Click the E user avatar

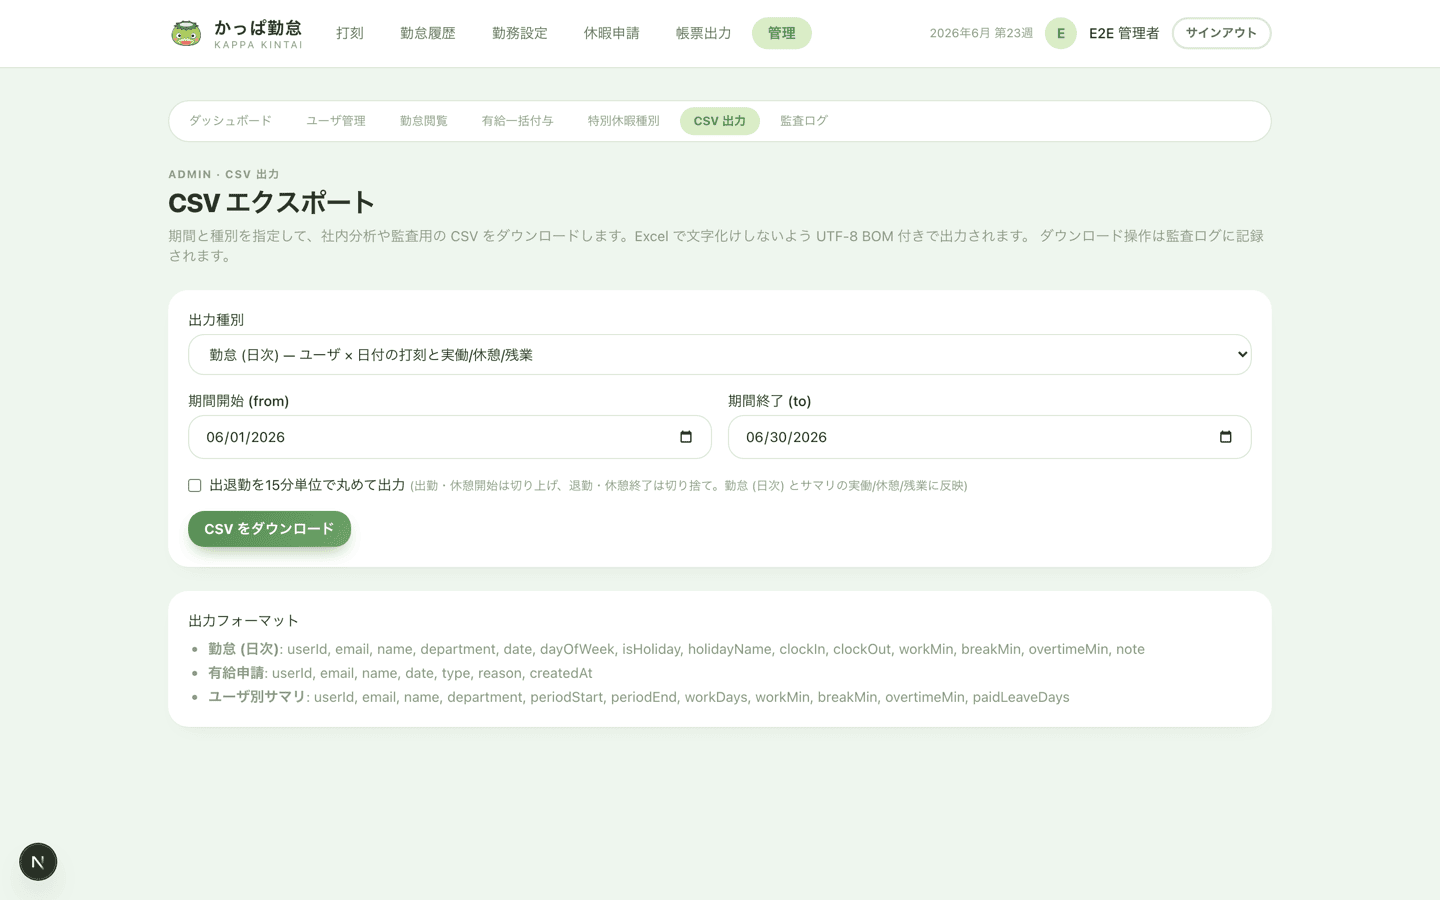tap(1061, 33)
